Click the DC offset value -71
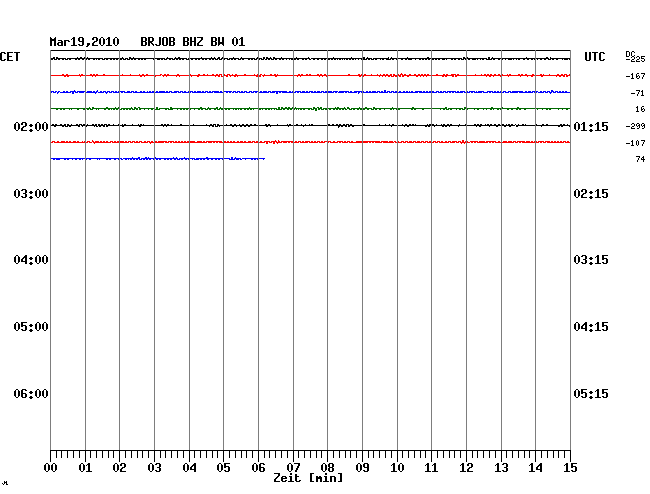The image size is (650, 494). tap(638, 93)
